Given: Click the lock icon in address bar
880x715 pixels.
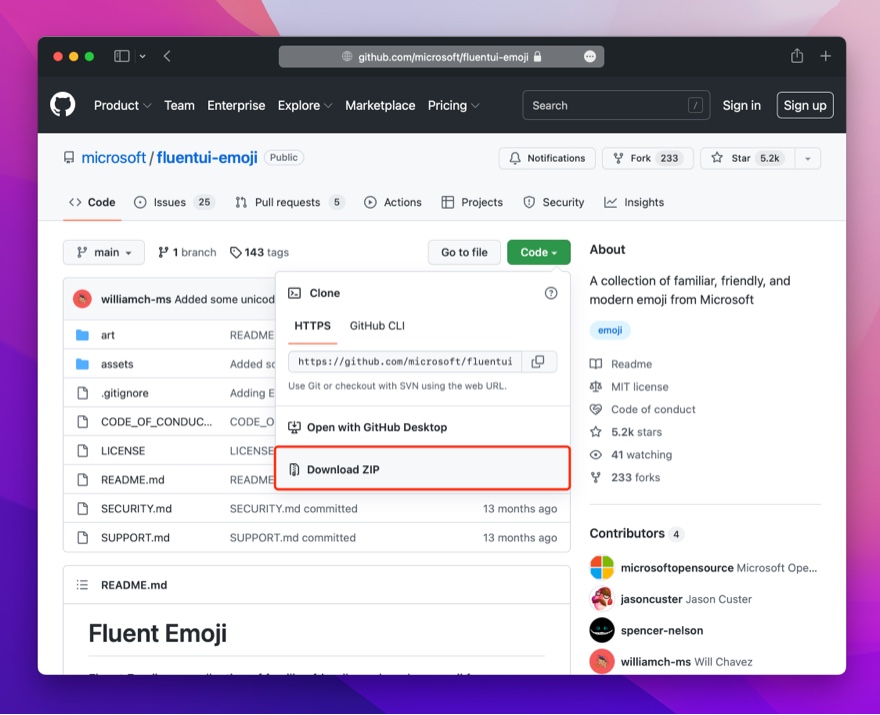Looking at the screenshot, I should click(537, 57).
